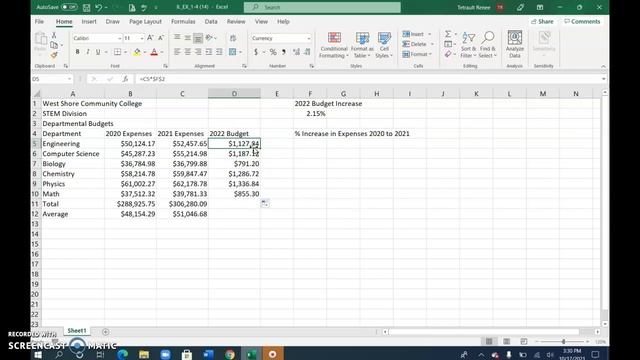Apply Accounting dollar format
This screenshot has height=360, width=640.
click(x=256, y=52)
